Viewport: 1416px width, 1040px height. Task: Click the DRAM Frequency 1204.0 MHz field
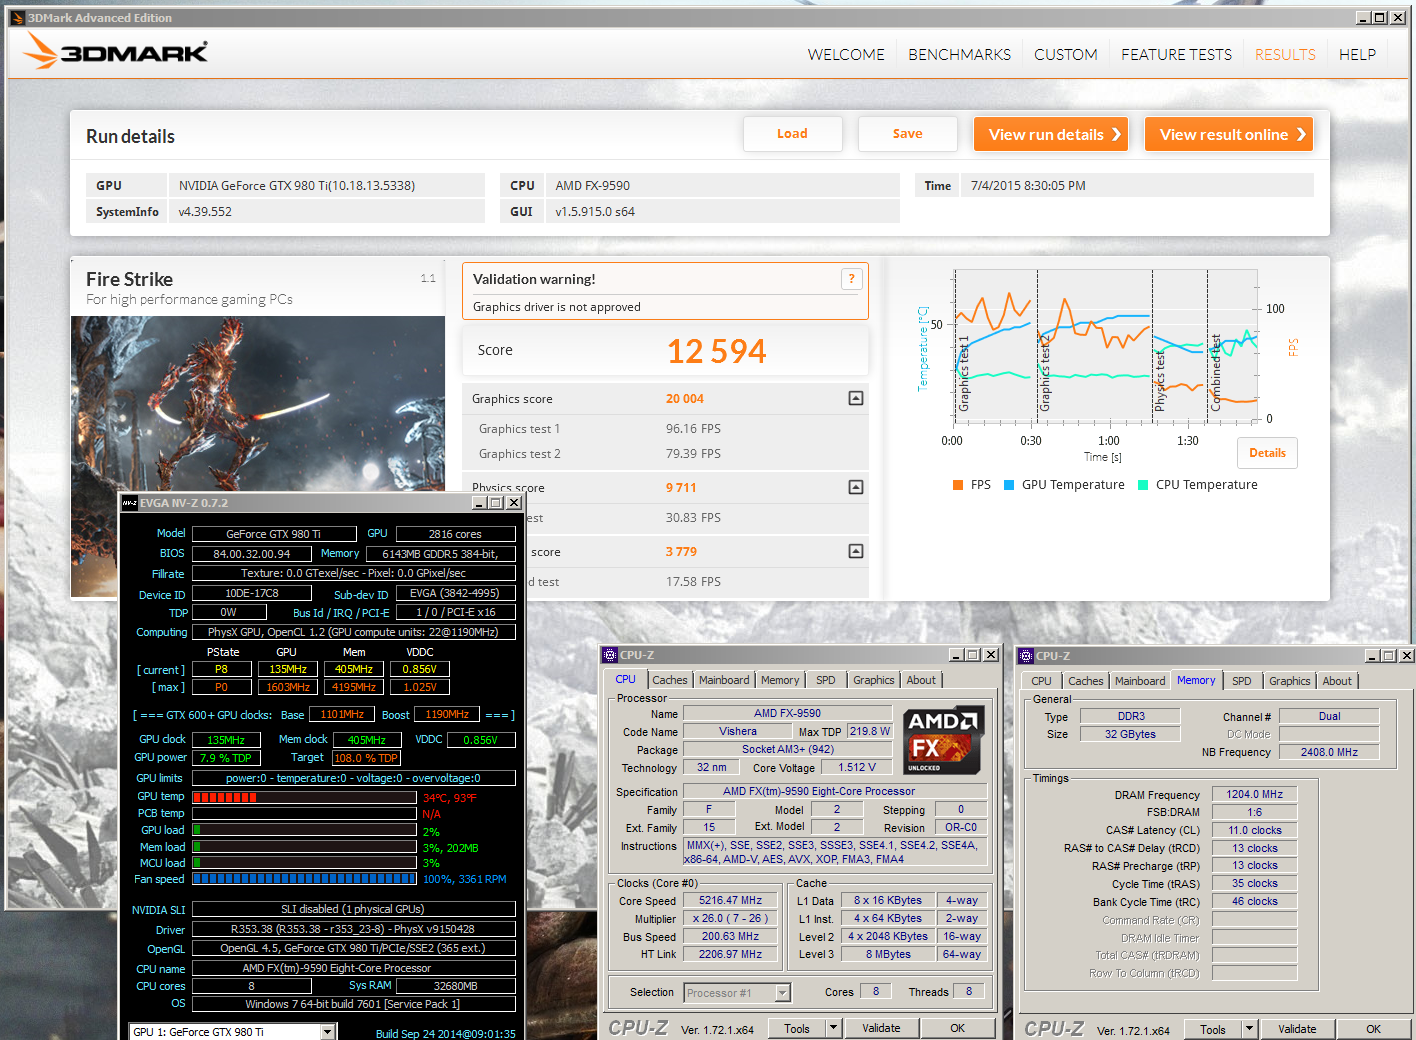1255,794
